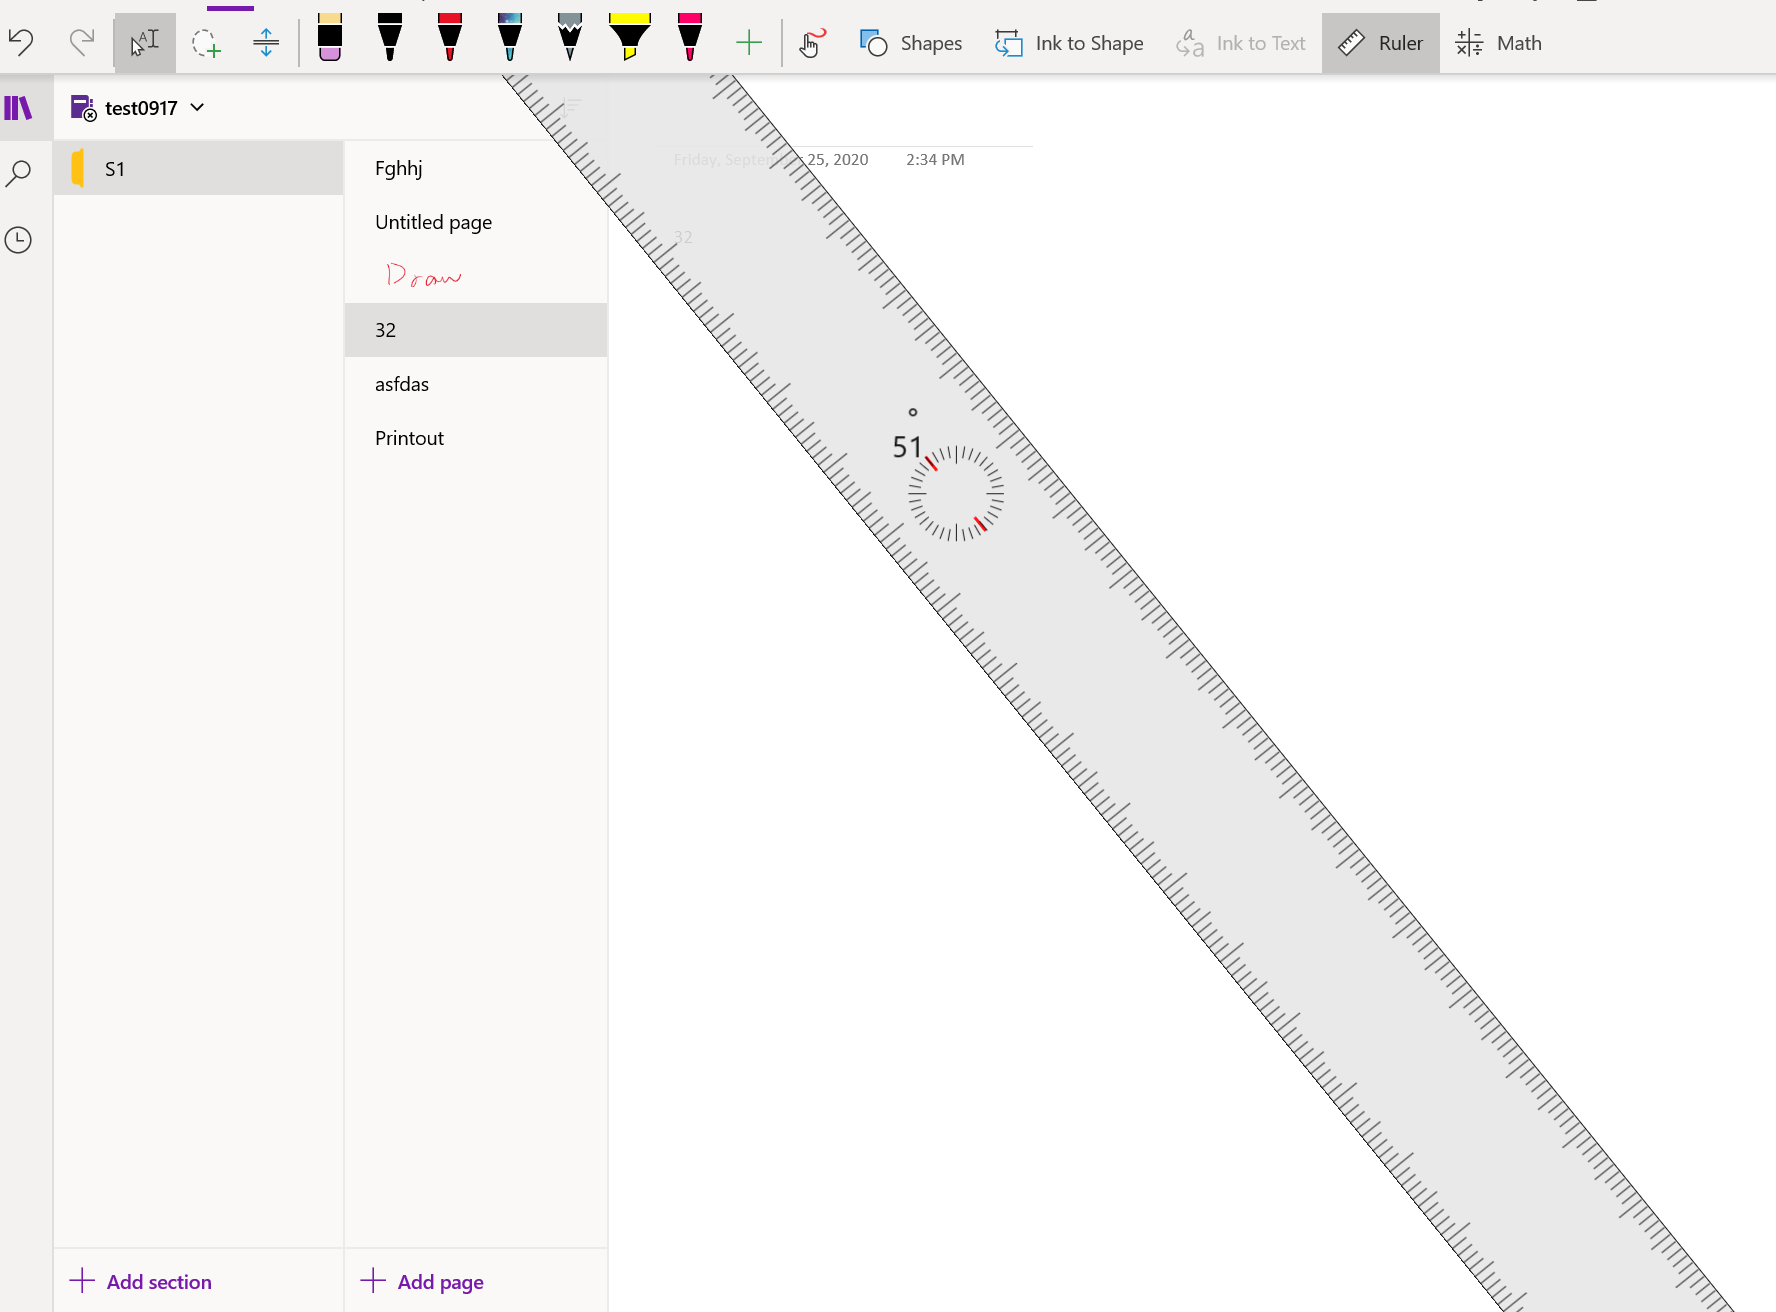Add a new pen with plus icon
The image size is (1776, 1312).
point(749,42)
